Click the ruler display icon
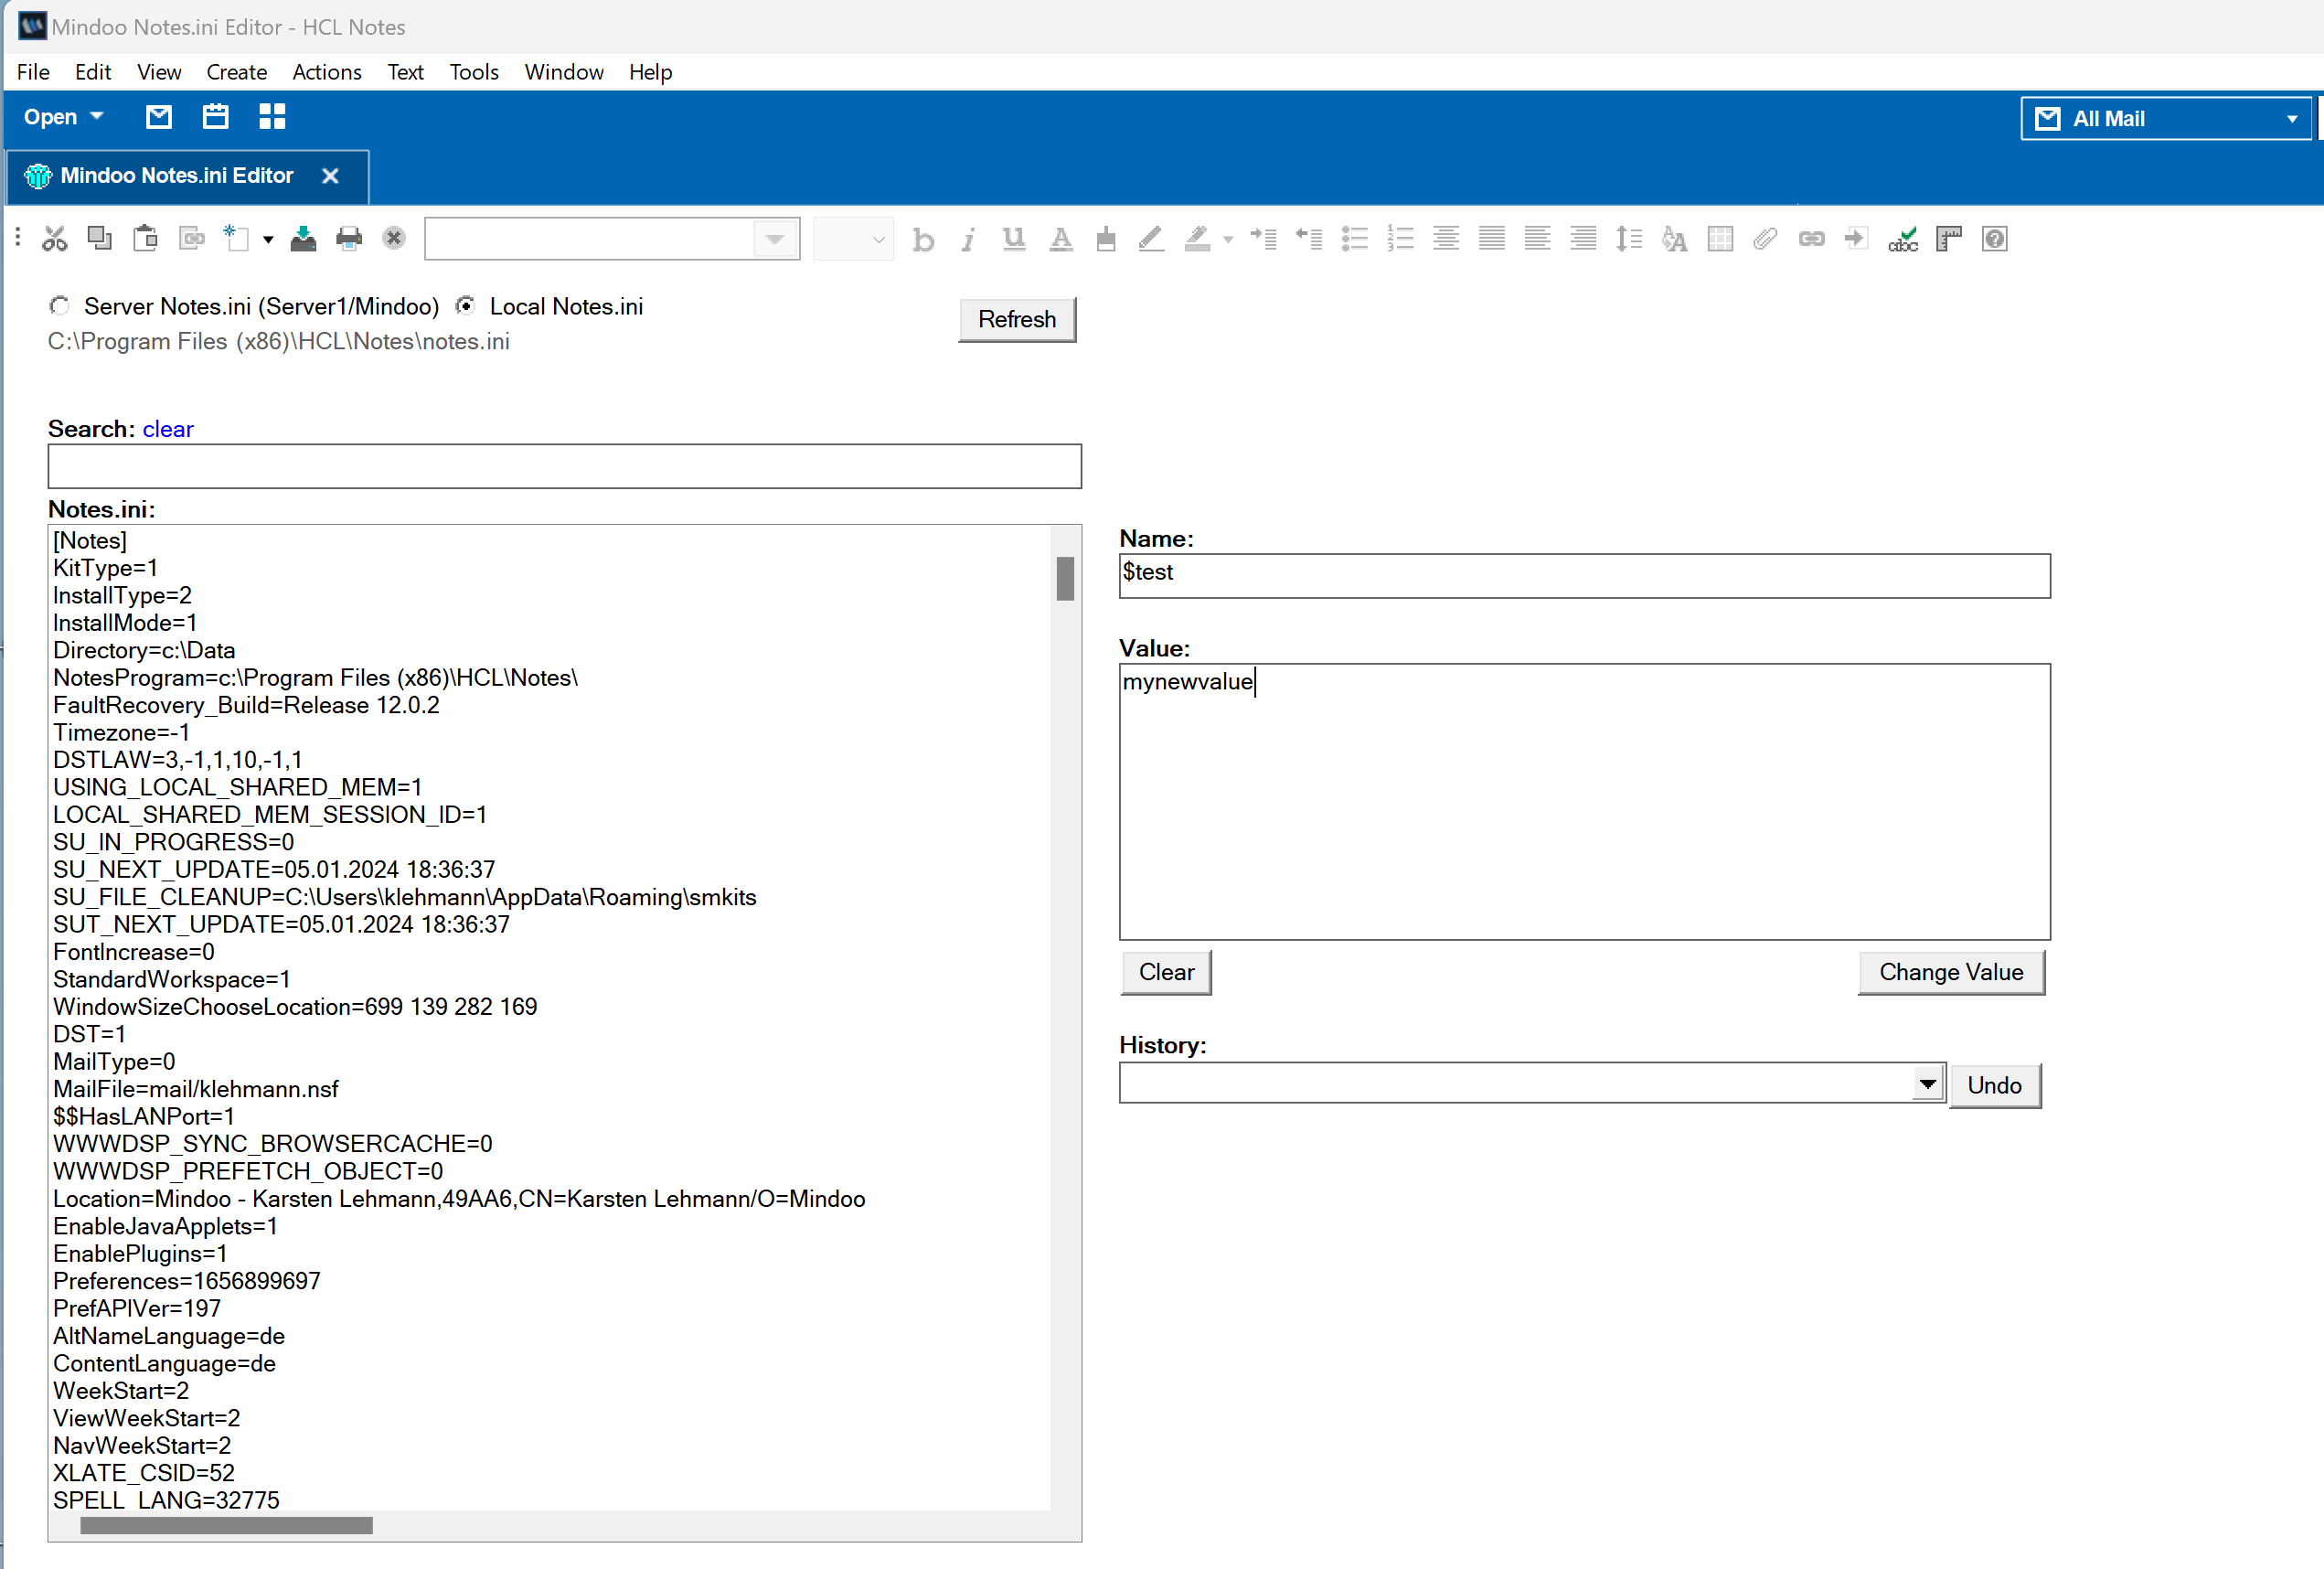The height and width of the screenshot is (1569, 2324). tap(1949, 239)
